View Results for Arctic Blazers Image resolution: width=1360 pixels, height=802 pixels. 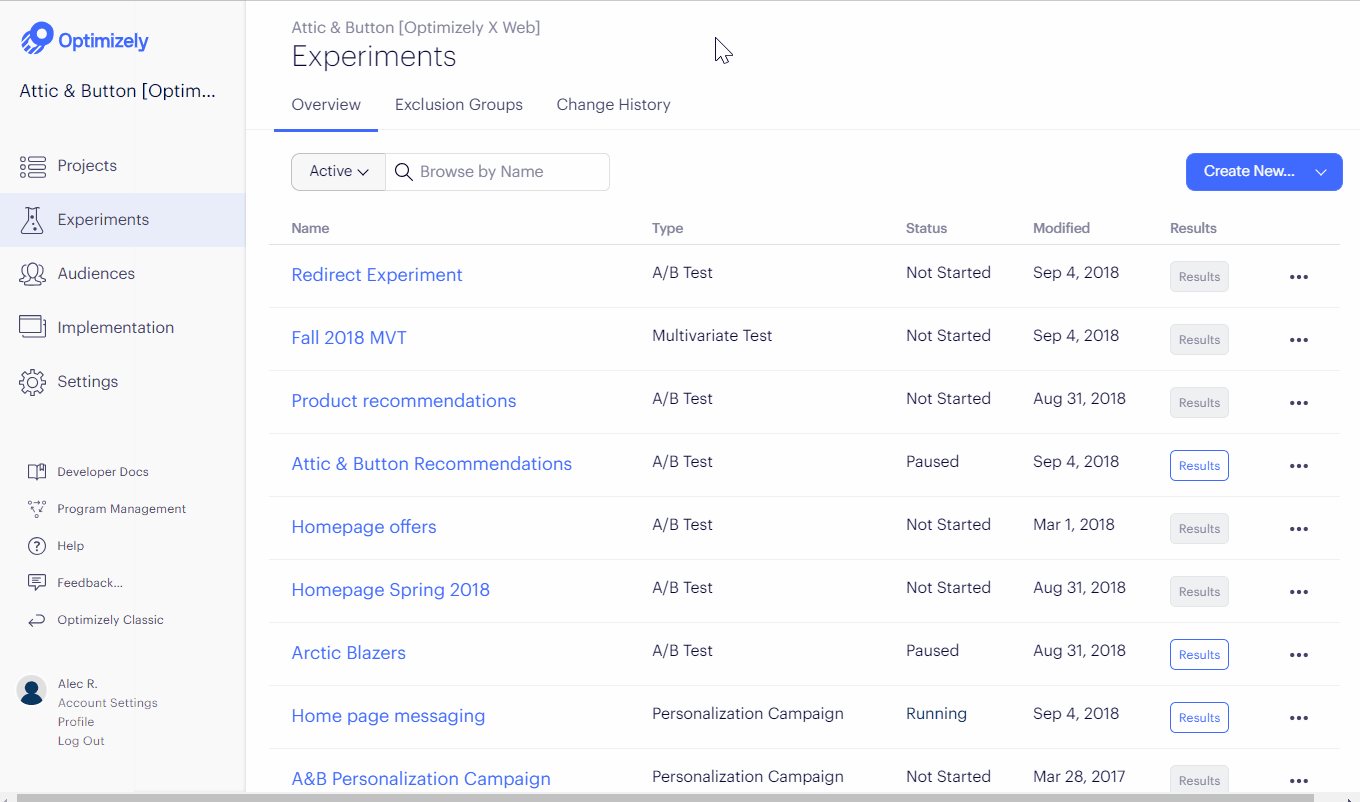click(1199, 655)
